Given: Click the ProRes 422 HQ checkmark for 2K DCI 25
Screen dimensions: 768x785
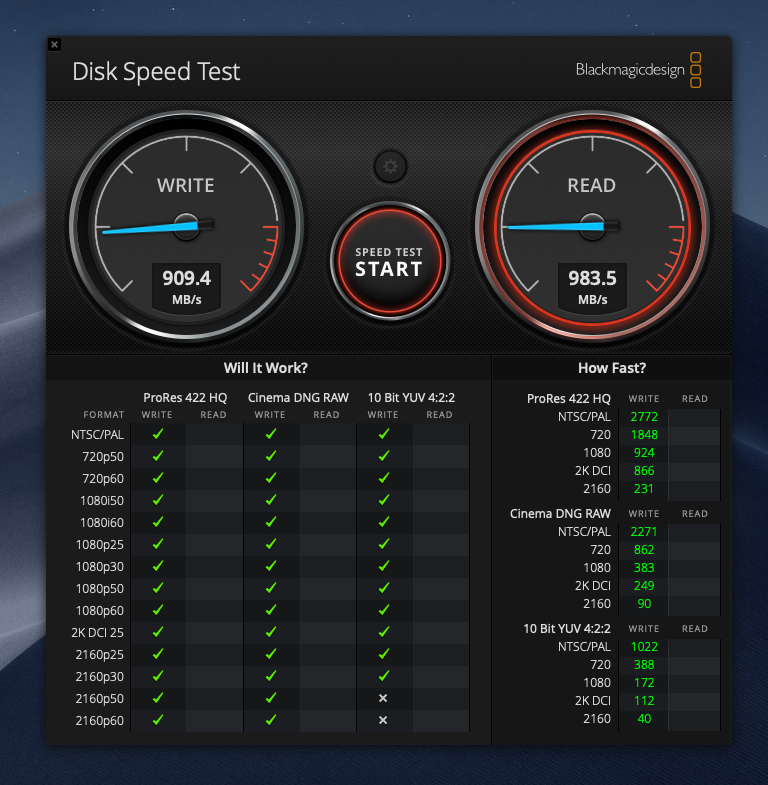Looking at the screenshot, I should tap(158, 632).
